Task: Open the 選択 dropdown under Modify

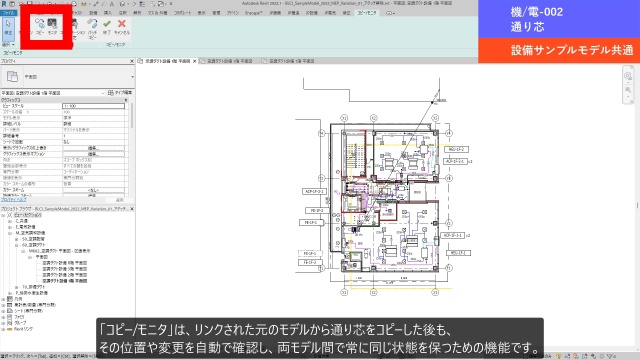Action: click(8, 44)
